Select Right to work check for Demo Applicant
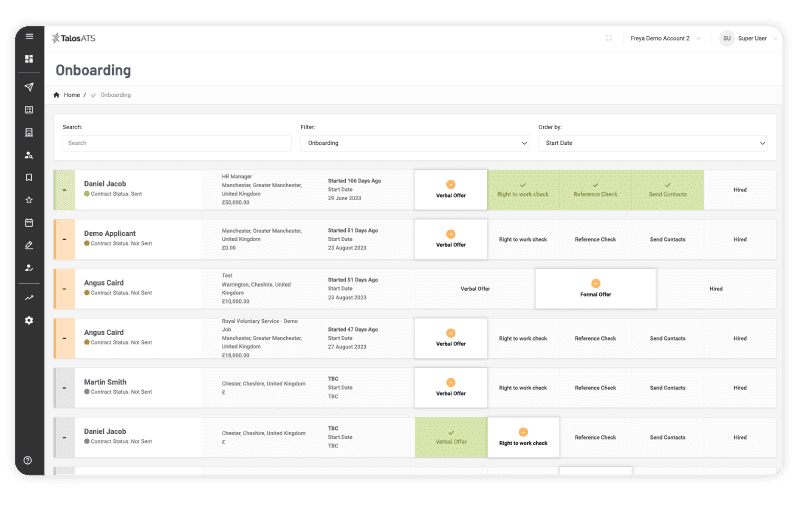800x510 pixels. click(x=523, y=239)
